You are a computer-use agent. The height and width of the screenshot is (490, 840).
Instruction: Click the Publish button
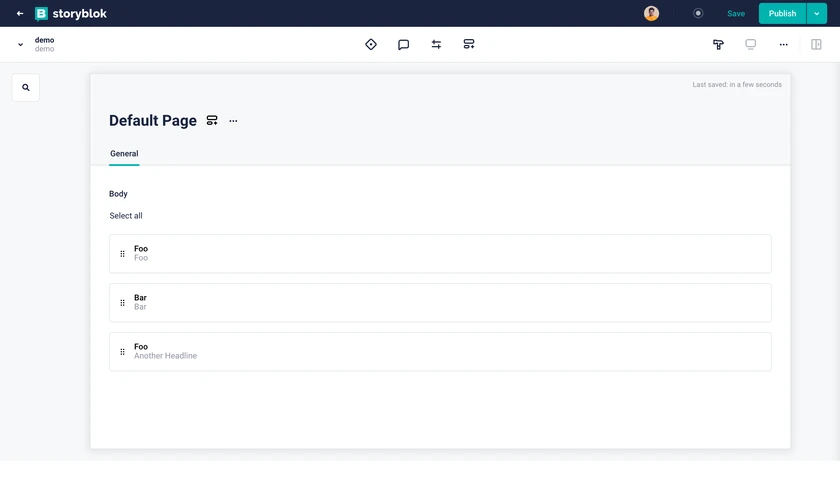[782, 14]
